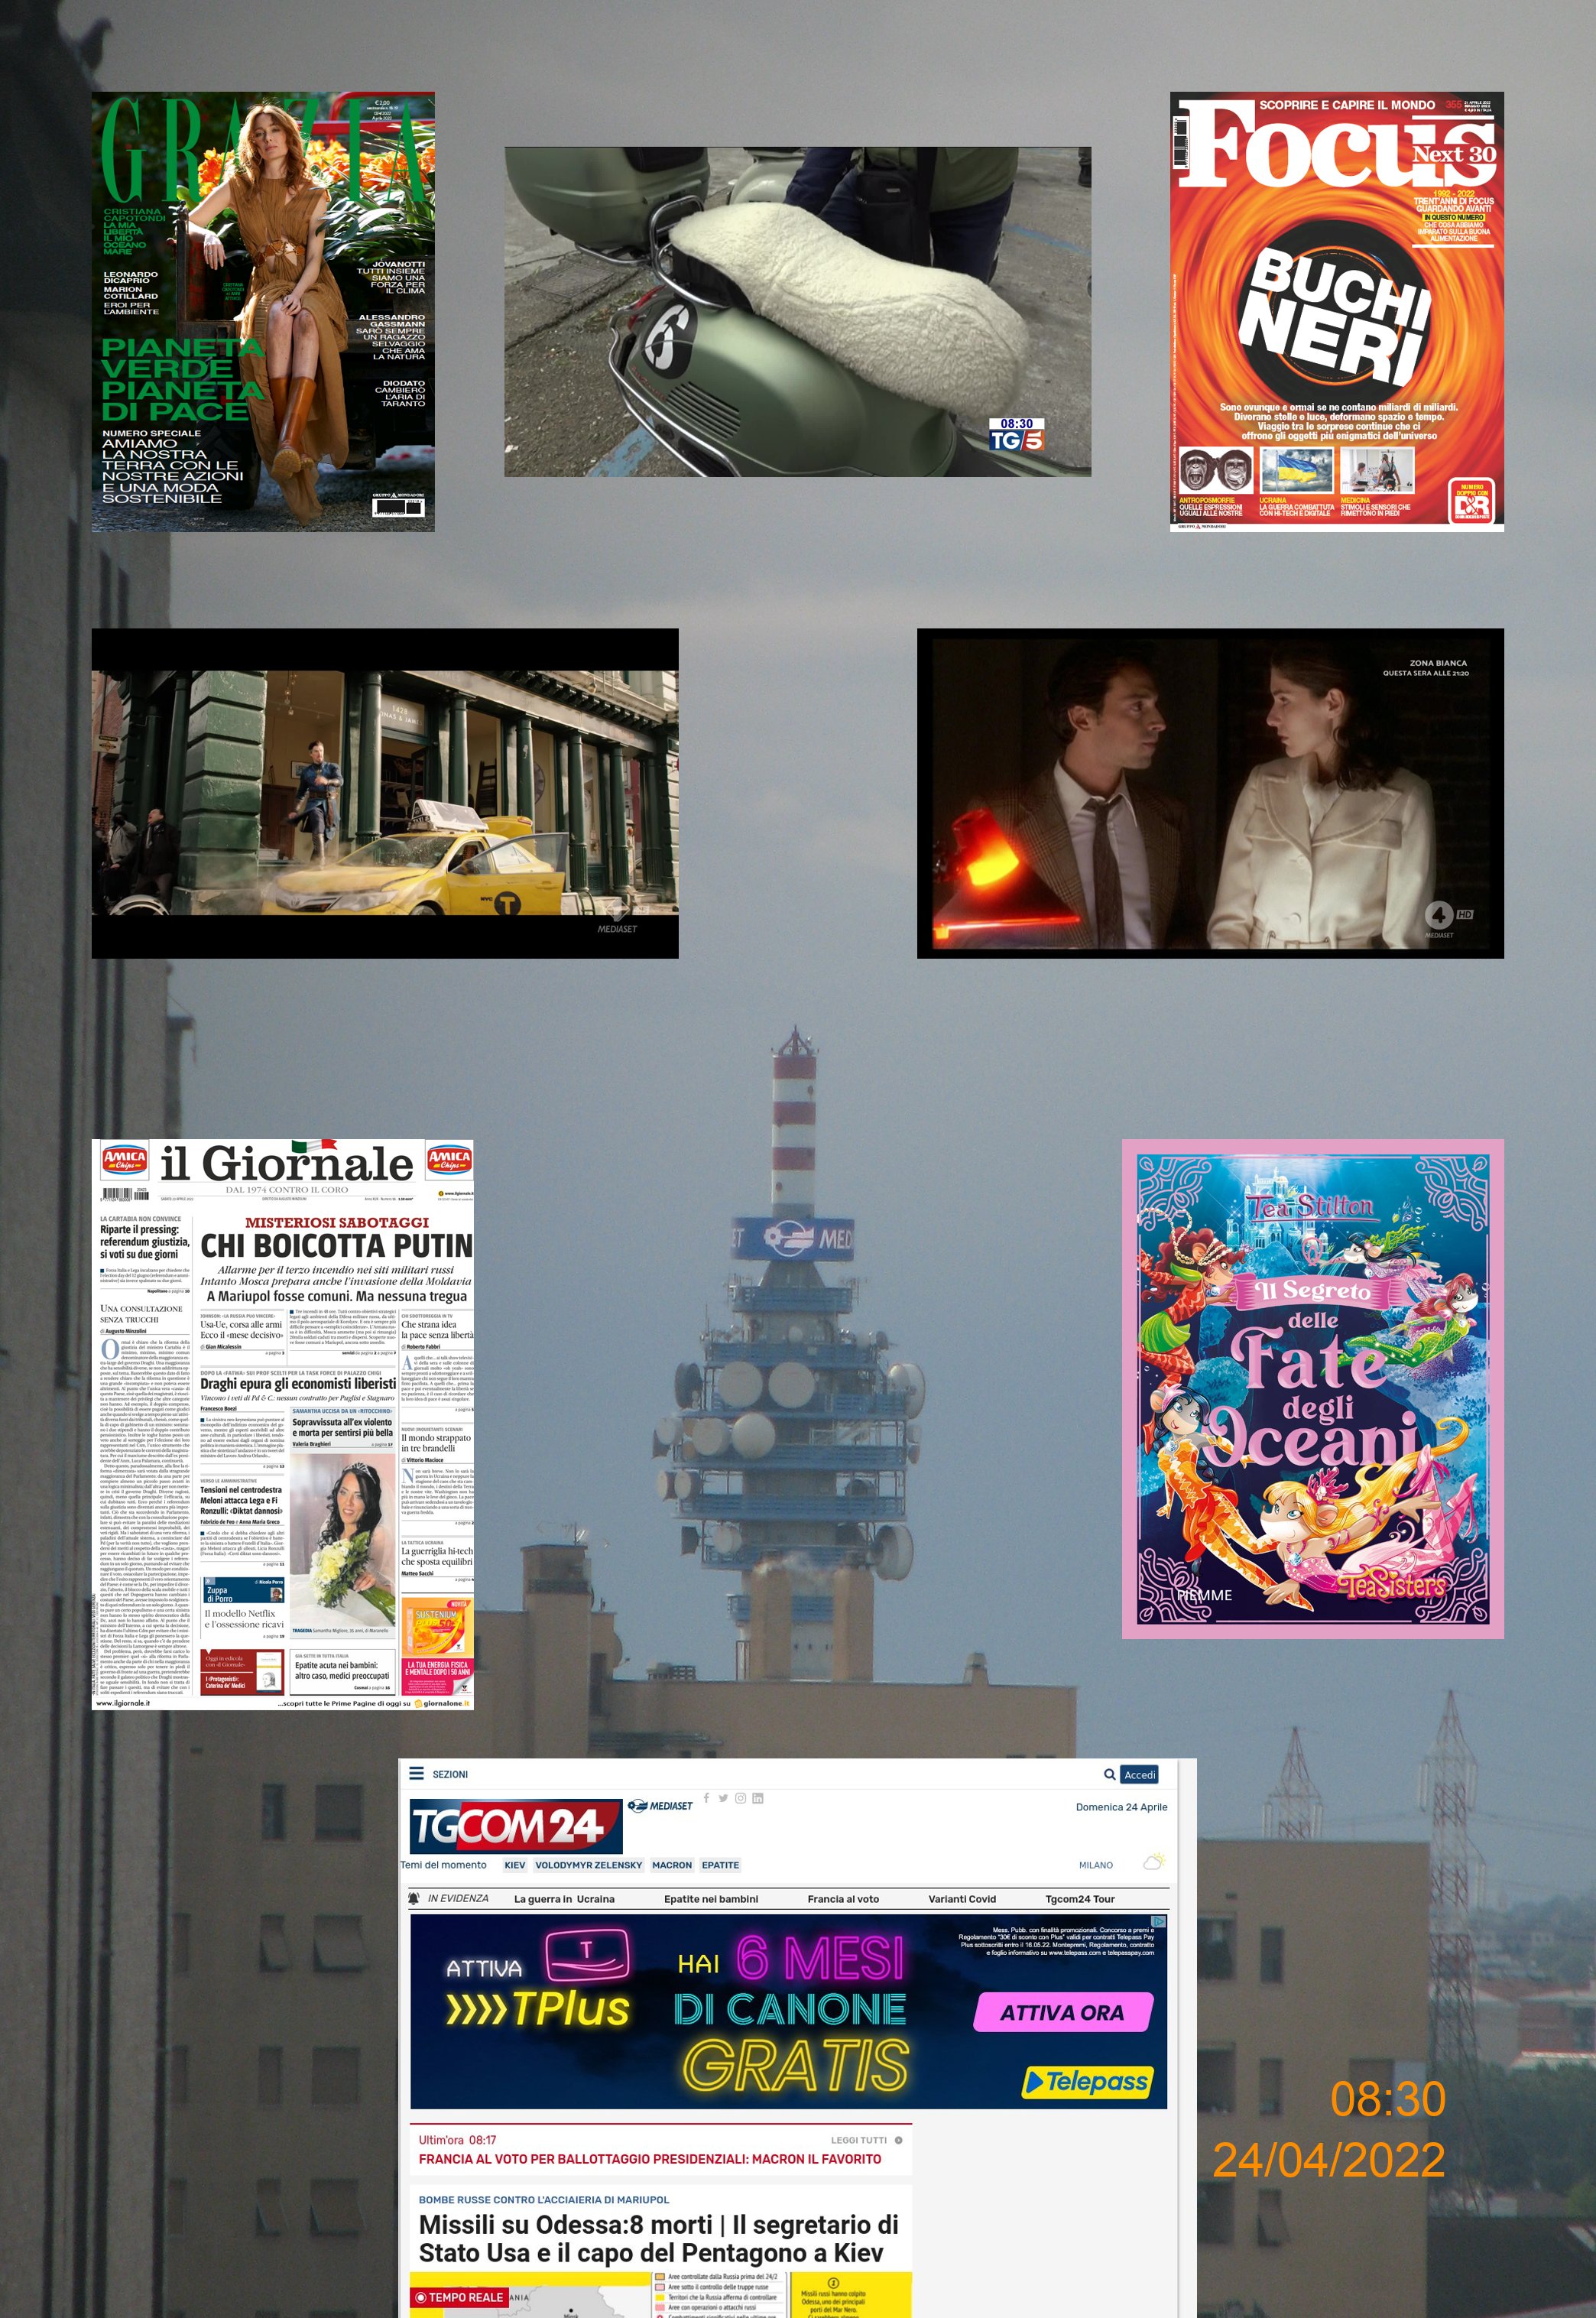Click the Focus Buchi Neri cover
Image resolution: width=1596 pixels, height=2318 pixels.
point(1336,311)
